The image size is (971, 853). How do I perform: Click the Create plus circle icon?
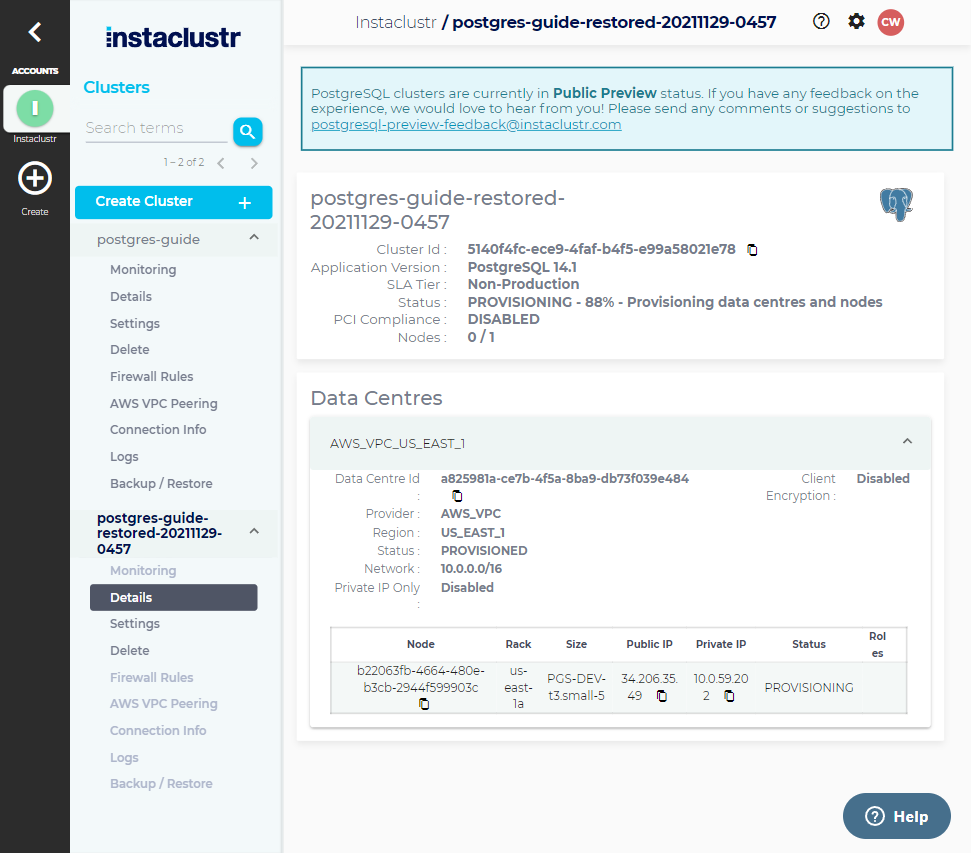(35, 178)
